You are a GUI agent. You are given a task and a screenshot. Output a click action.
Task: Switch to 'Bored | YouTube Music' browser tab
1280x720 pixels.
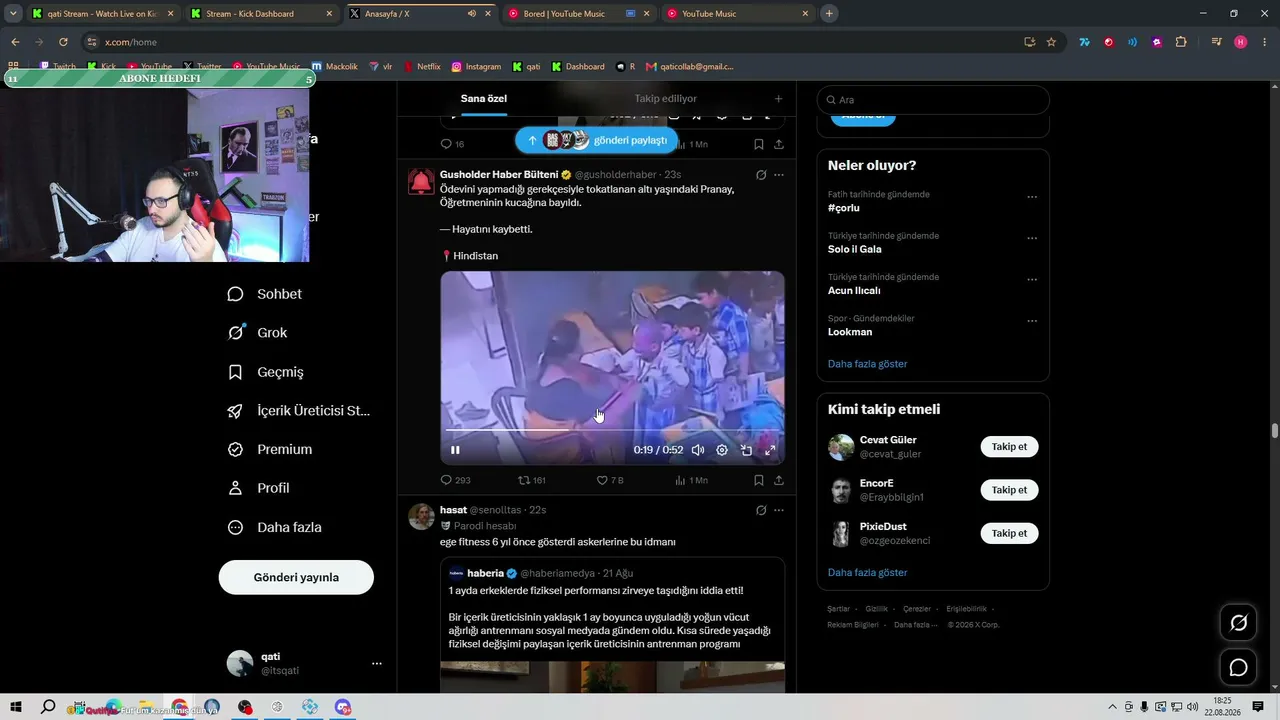(581, 14)
